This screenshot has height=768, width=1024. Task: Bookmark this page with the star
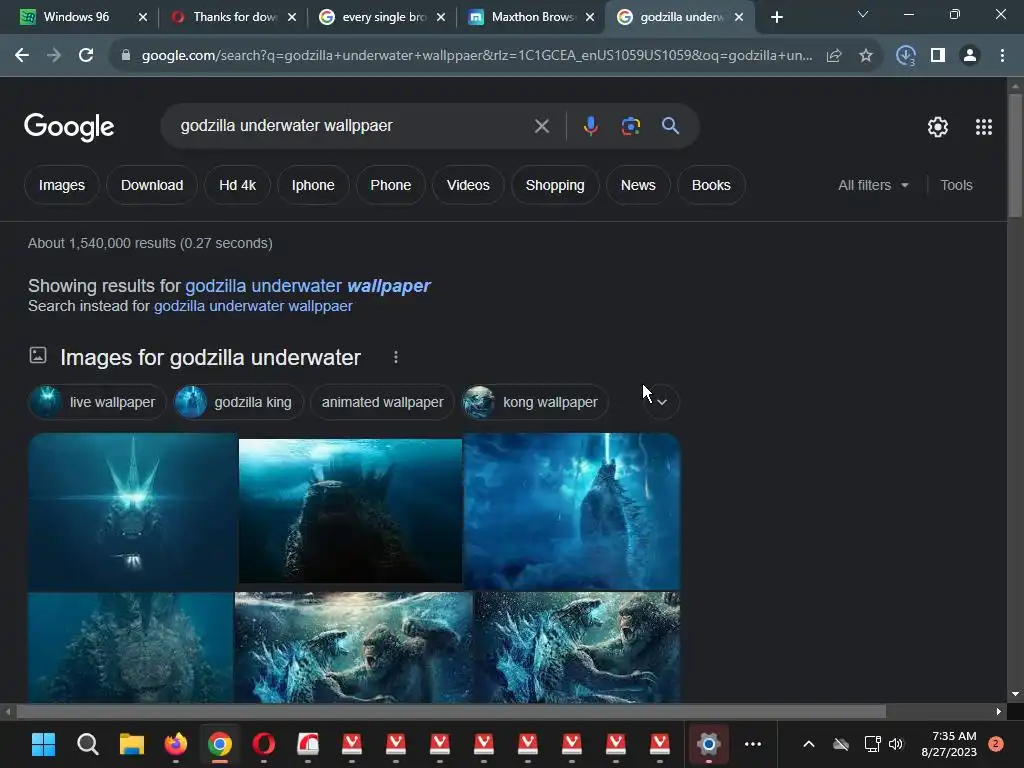pyautogui.click(x=865, y=56)
